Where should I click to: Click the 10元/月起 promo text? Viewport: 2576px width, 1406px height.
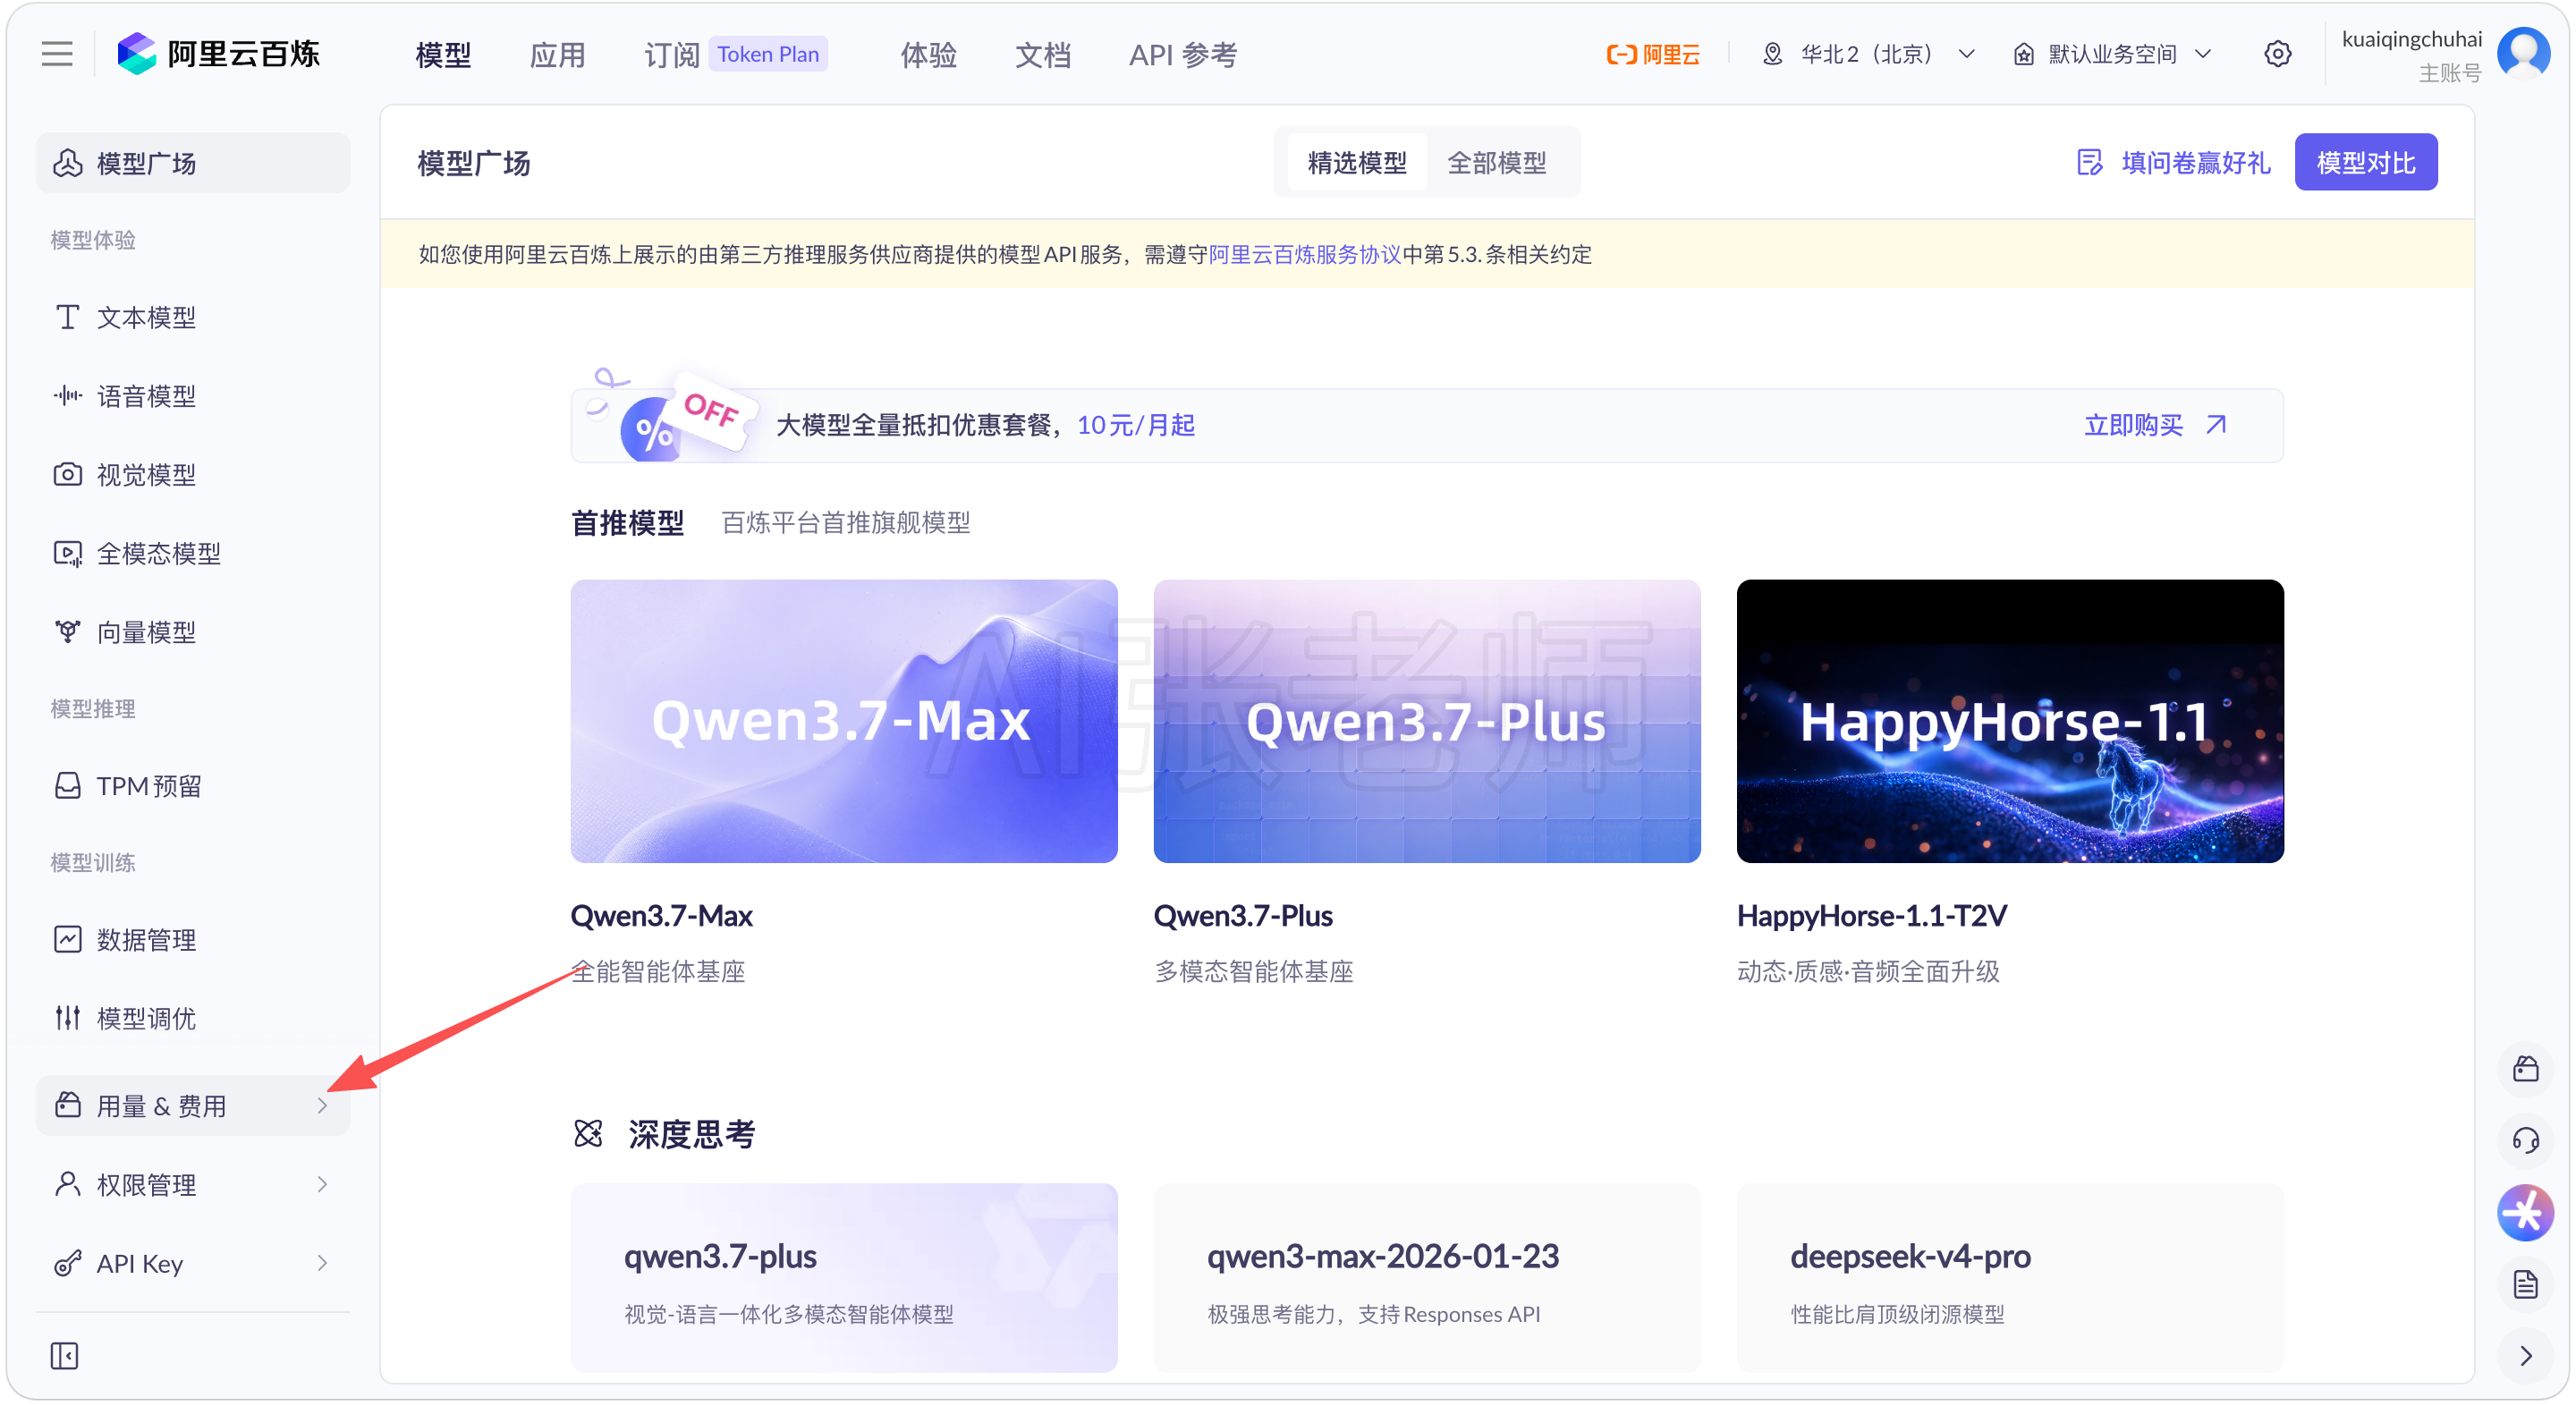[1136, 425]
